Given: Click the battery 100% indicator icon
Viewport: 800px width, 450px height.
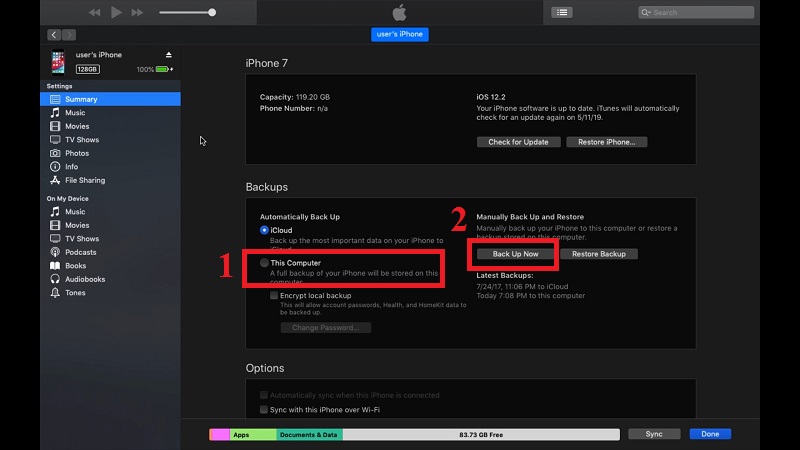Looking at the screenshot, I should click(x=163, y=69).
